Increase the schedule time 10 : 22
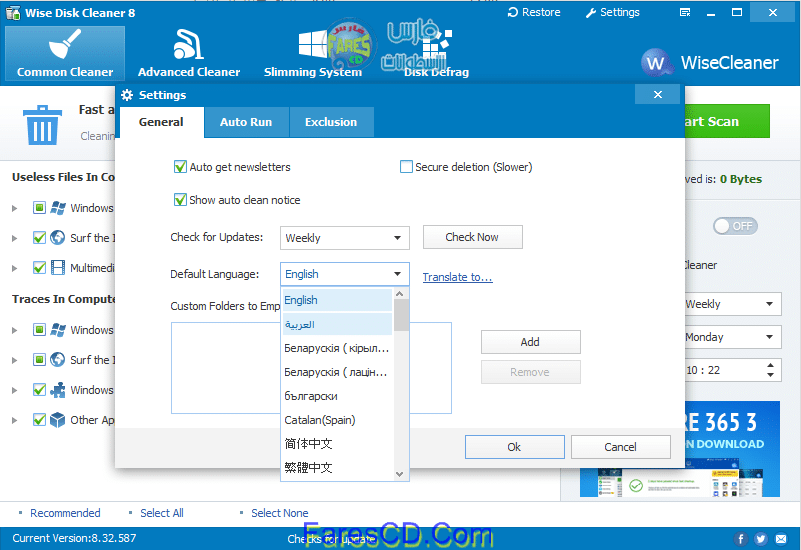Viewport: 801px width, 550px height. point(770,365)
